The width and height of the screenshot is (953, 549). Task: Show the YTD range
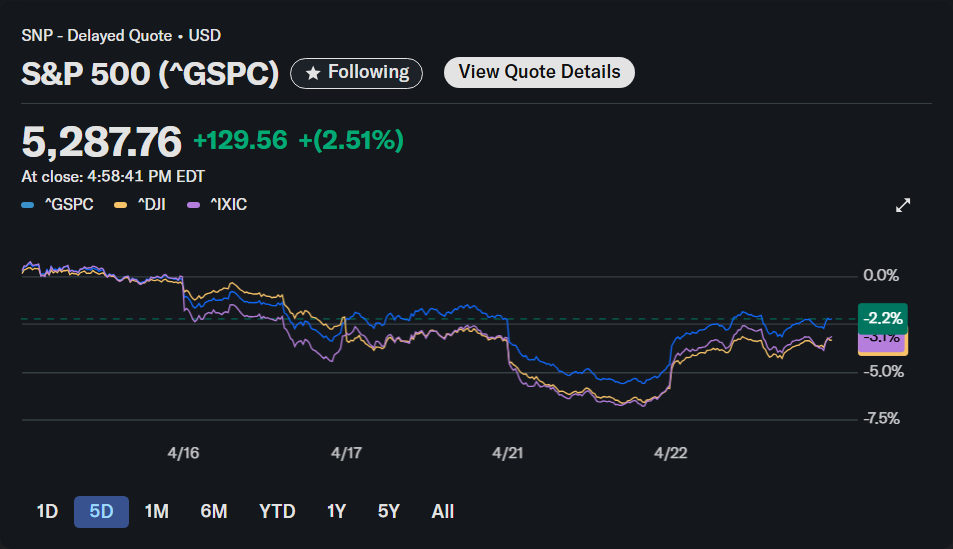coord(277,512)
